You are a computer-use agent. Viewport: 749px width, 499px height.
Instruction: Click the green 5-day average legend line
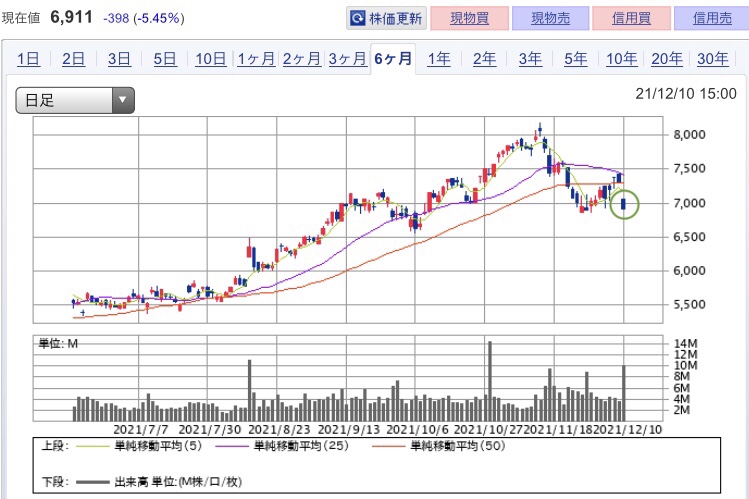(x=93, y=447)
